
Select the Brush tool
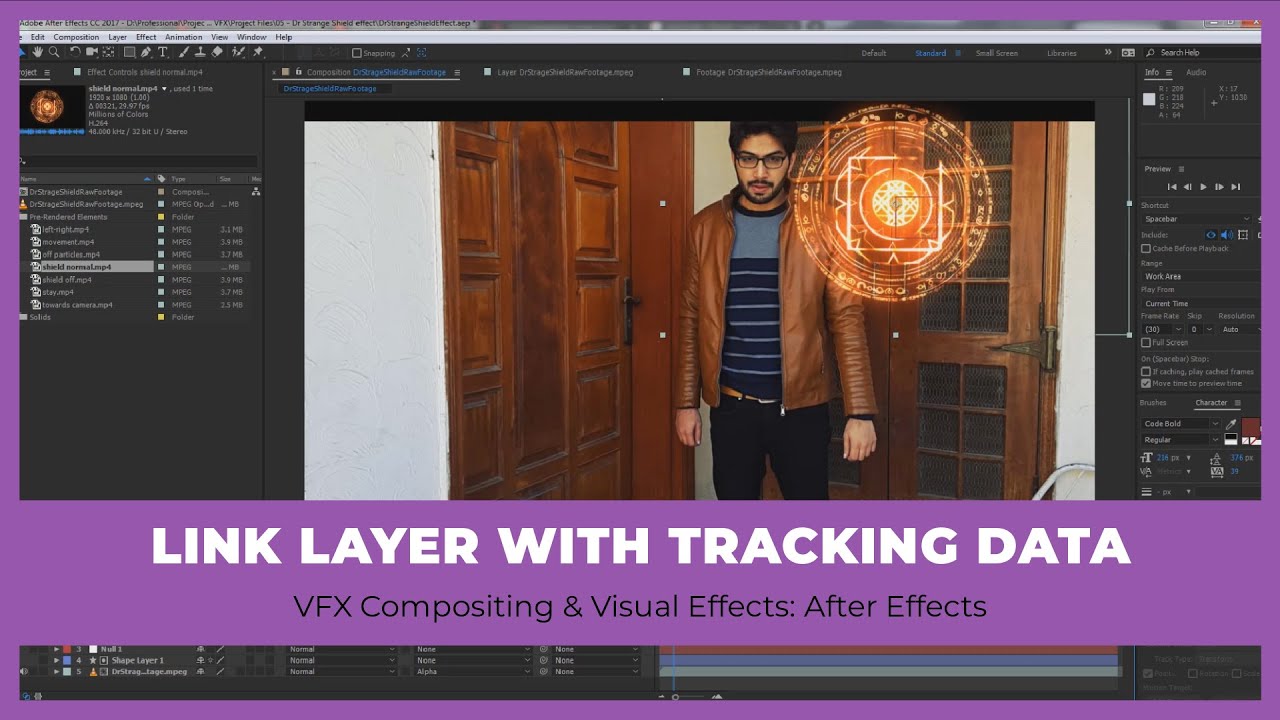click(183, 52)
